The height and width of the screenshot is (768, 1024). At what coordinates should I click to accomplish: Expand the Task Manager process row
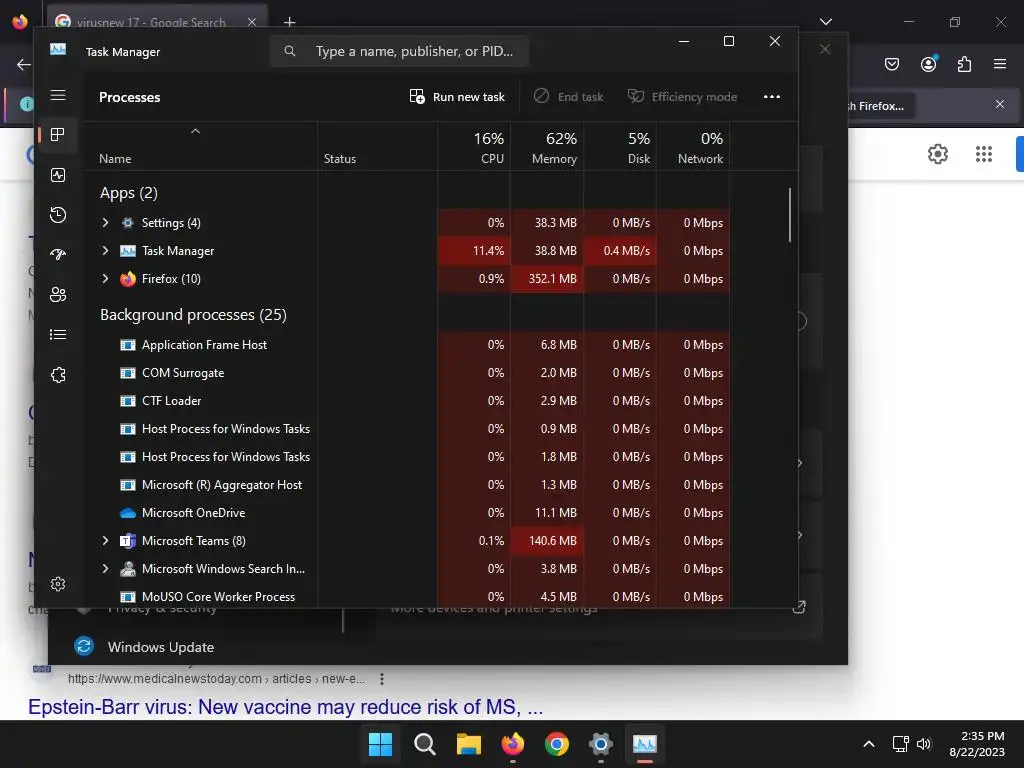click(x=105, y=251)
